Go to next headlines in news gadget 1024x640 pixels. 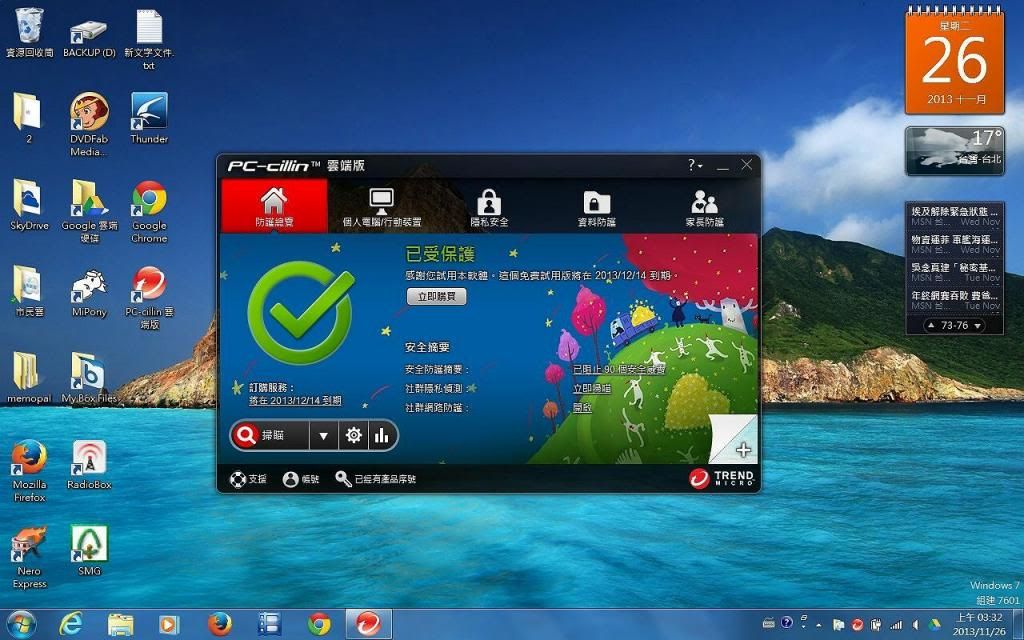click(x=977, y=326)
